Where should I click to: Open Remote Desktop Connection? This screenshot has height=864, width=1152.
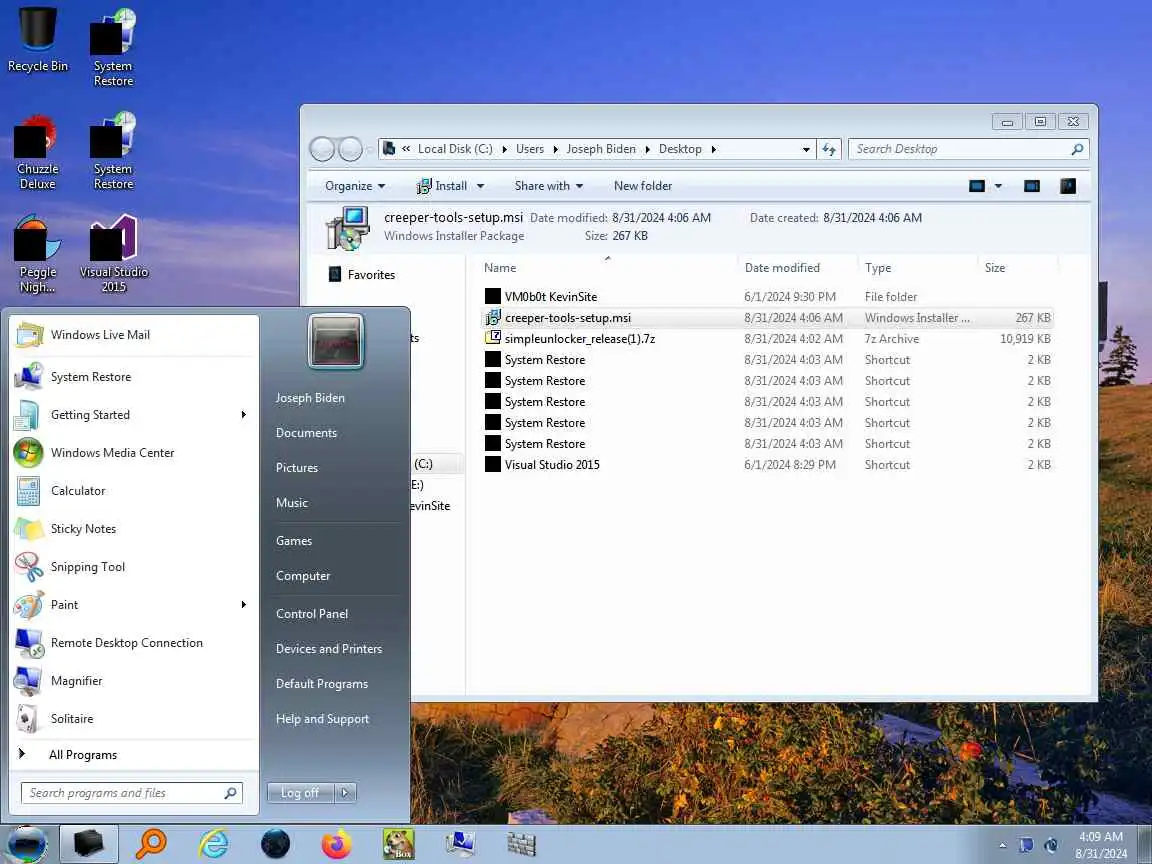pos(134,643)
